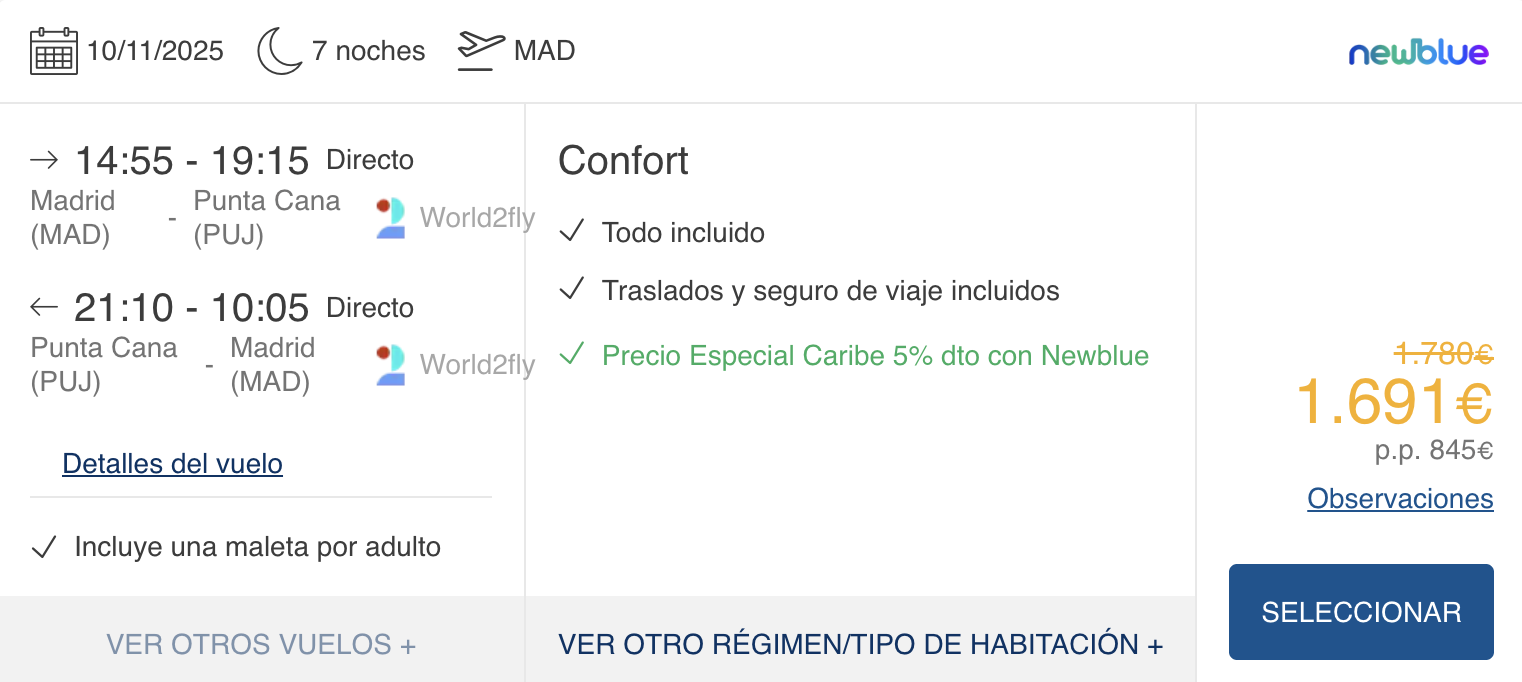Click the outbound flight right arrow icon
The height and width of the screenshot is (682, 1522).
pos(45,159)
